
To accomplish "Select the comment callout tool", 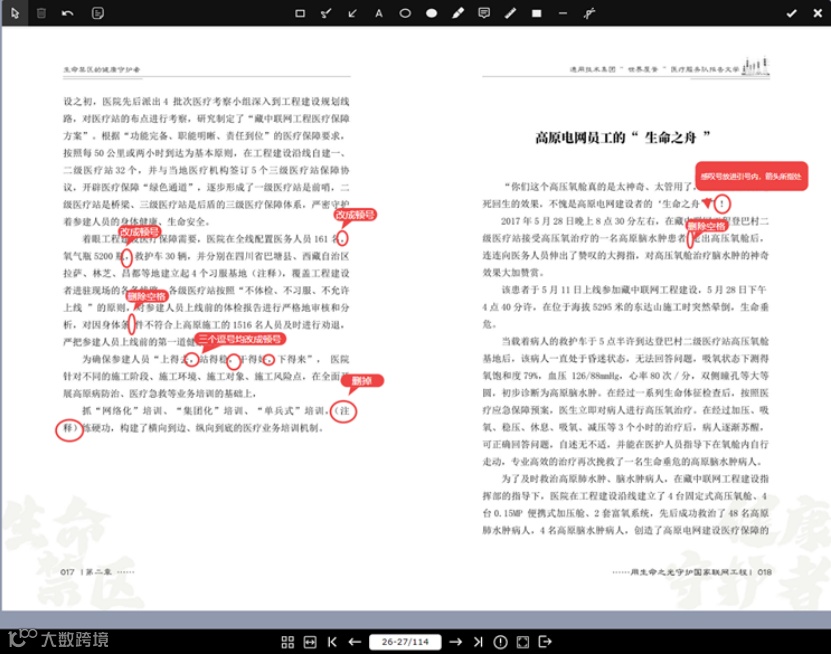I will click(484, 13).
